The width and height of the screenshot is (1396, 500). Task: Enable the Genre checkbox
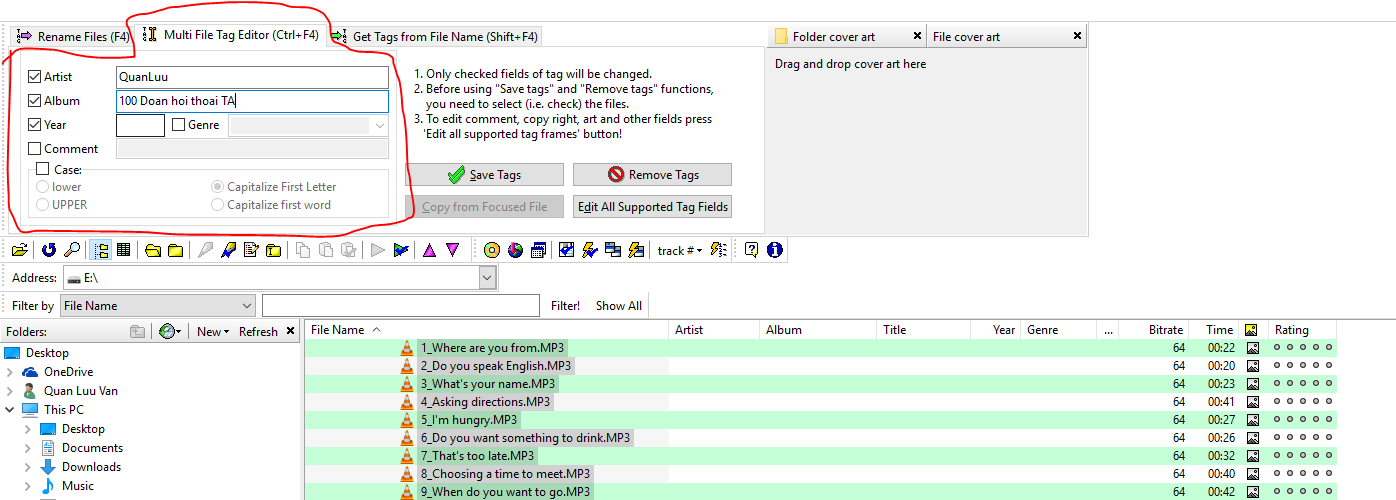179,125
